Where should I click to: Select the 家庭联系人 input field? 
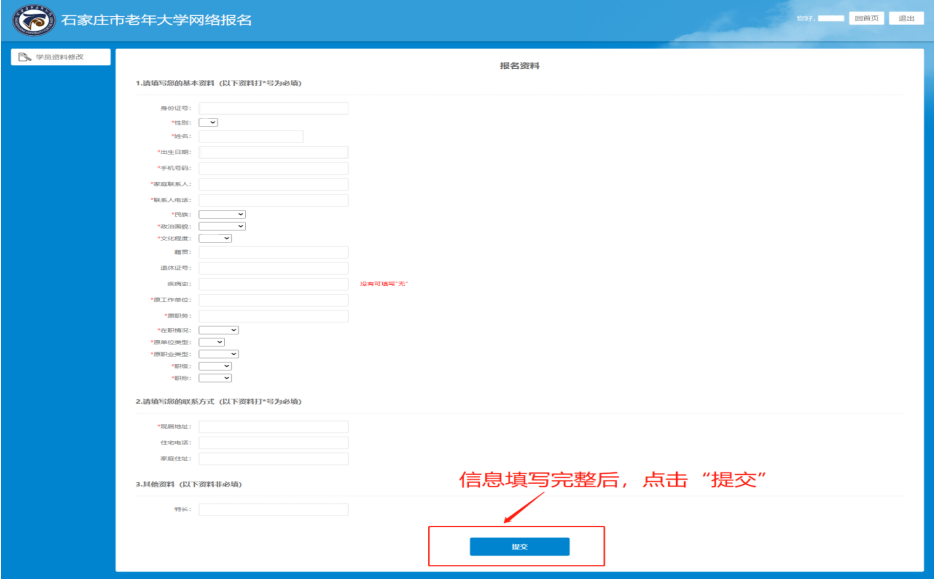pyautogui.click(x=273, y=184)
